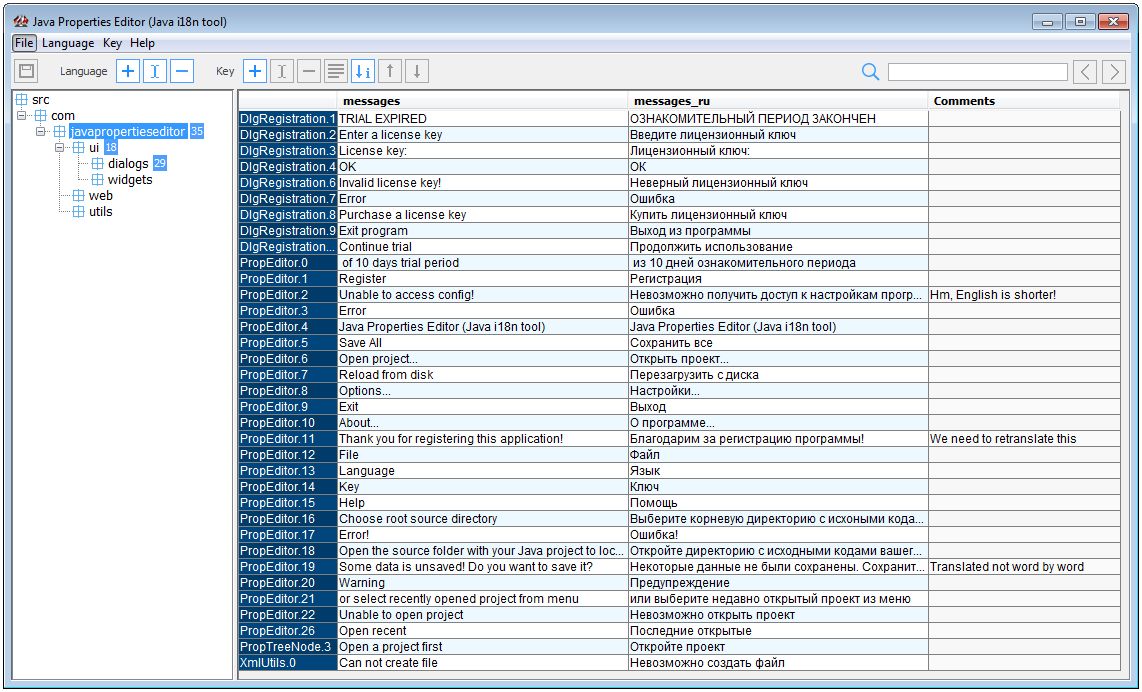This screenshot has width=1142, height=692.
Task: Click the magnifier search icon
Action: (870, 71)
